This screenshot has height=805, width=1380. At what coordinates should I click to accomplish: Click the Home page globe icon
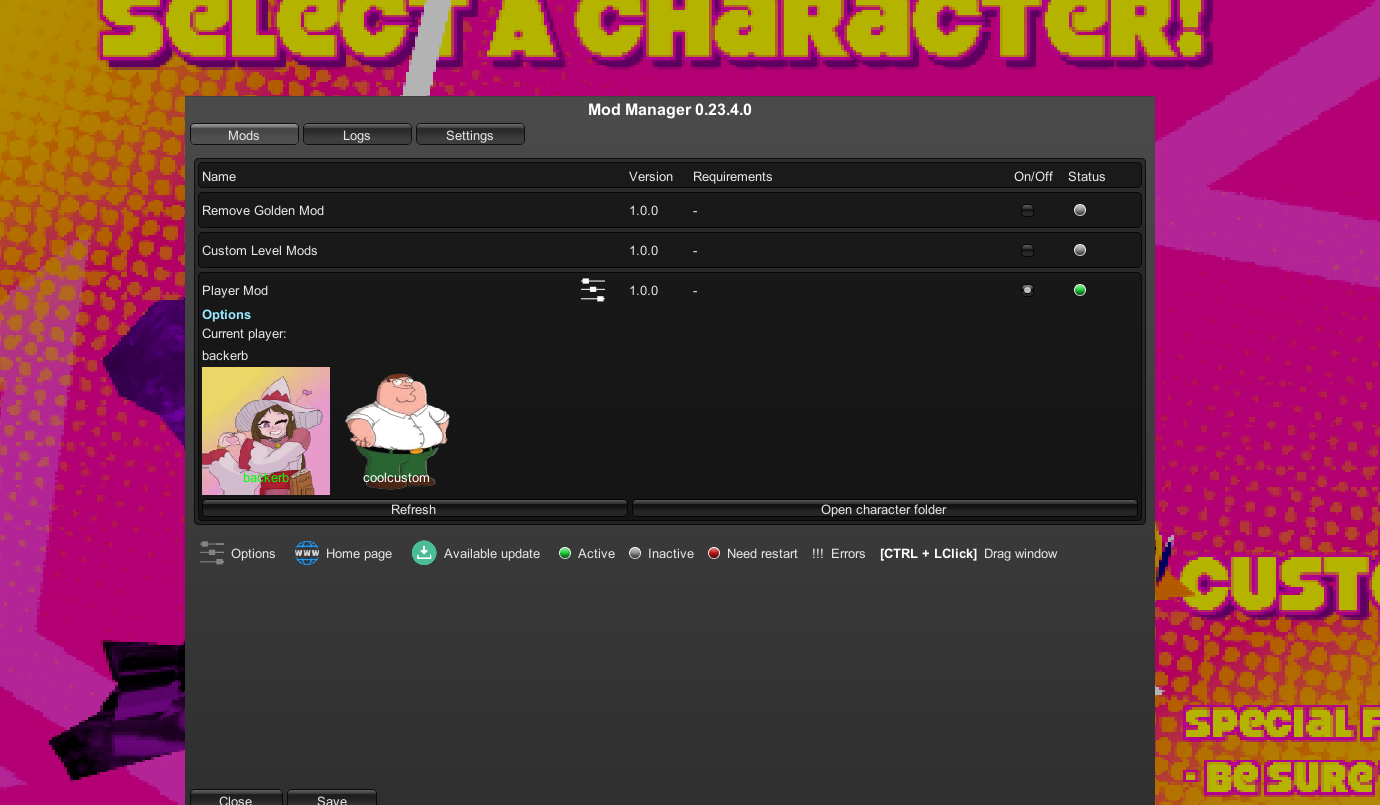pyautogui.click(x=307, y=553)
